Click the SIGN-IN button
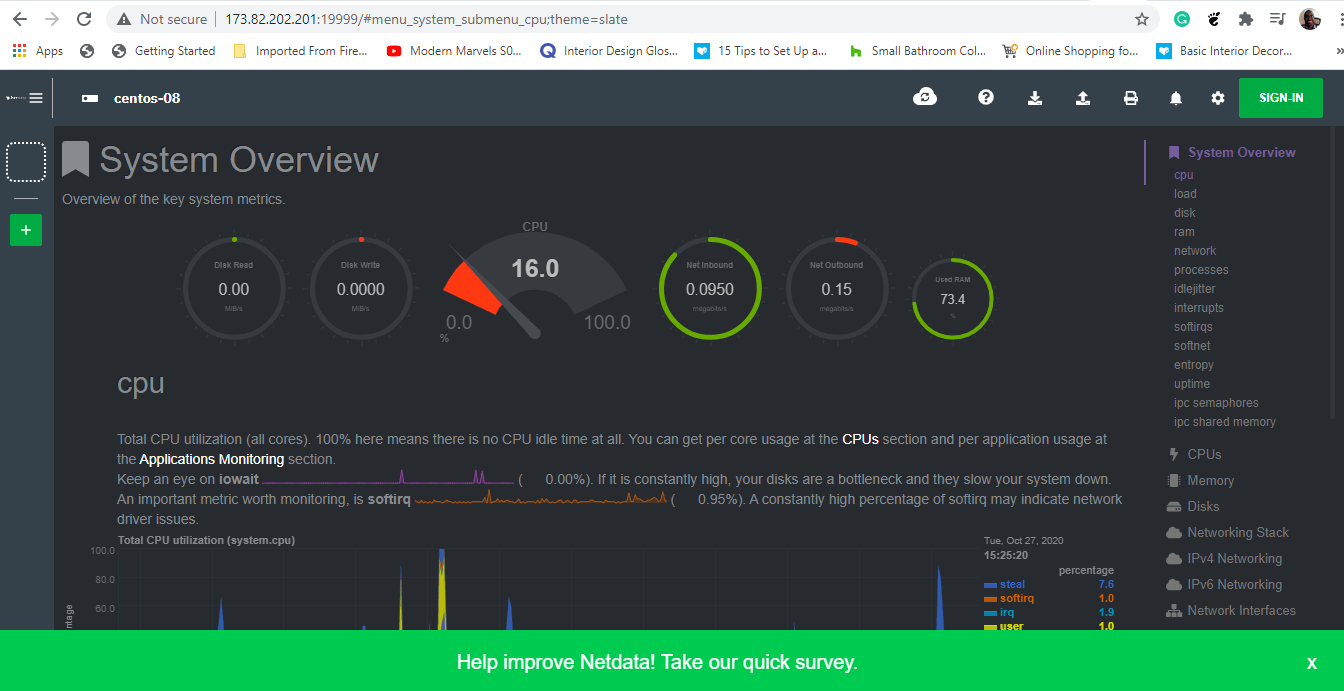Image resolution: width=1344 pixels, height=691 pixels. [1281, 97]
